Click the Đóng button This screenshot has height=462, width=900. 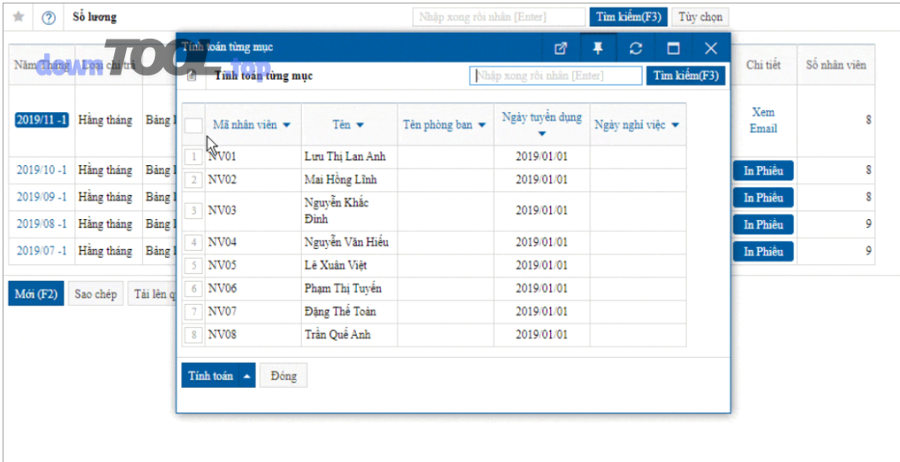[284, 376]
